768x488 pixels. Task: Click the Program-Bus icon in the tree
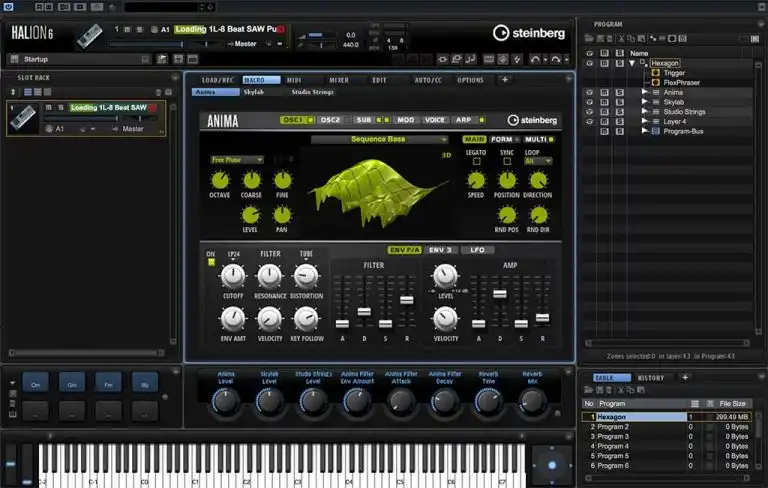pyautogui.click(x=656, y=131)
